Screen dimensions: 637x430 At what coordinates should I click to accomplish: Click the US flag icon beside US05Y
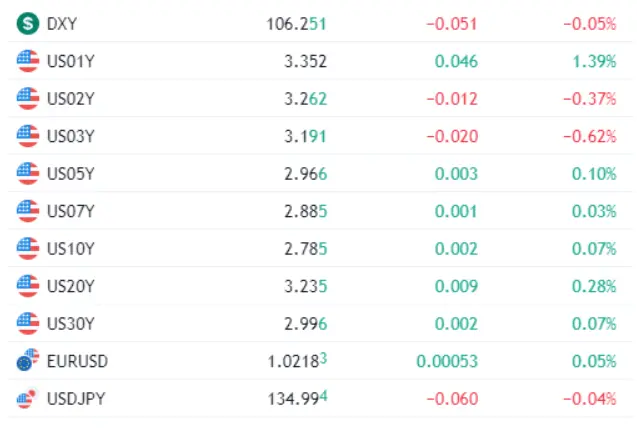coord(28,174)
